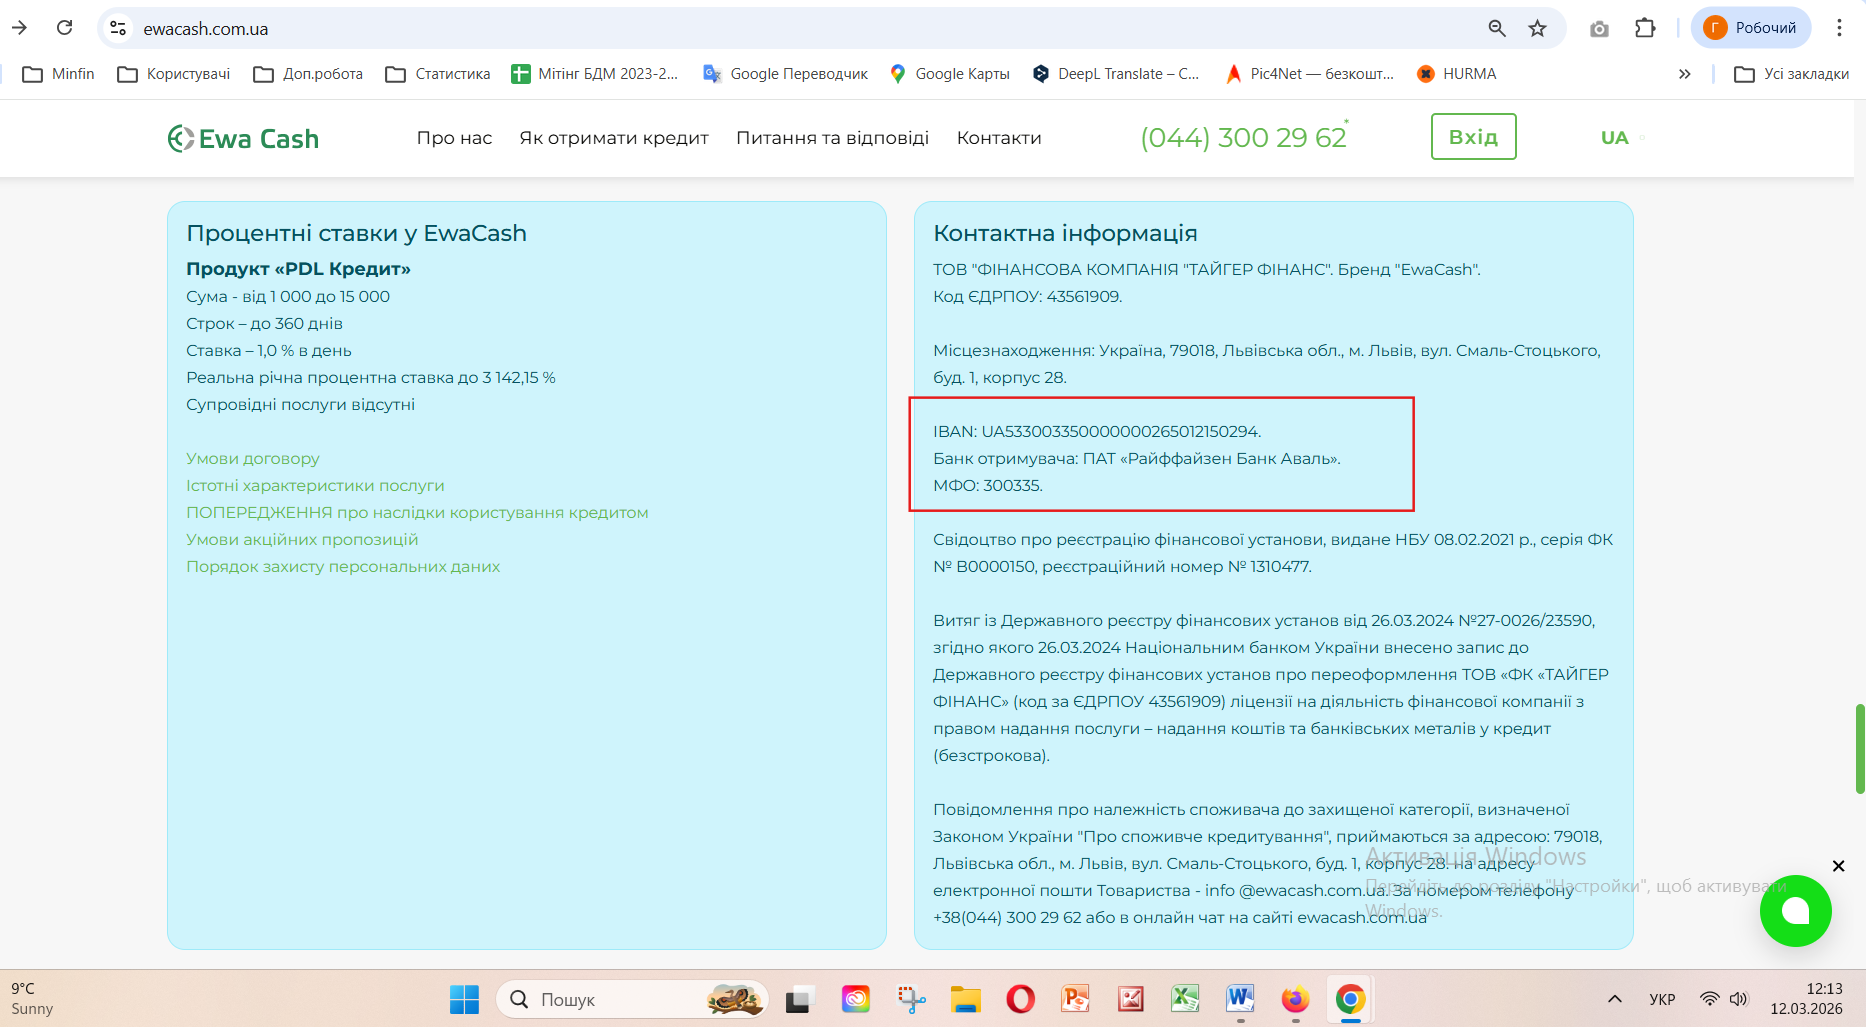Screen dimensions: 1866x1027
Task: Open the volume speaker tray icon
Action: coord(1739,999)
